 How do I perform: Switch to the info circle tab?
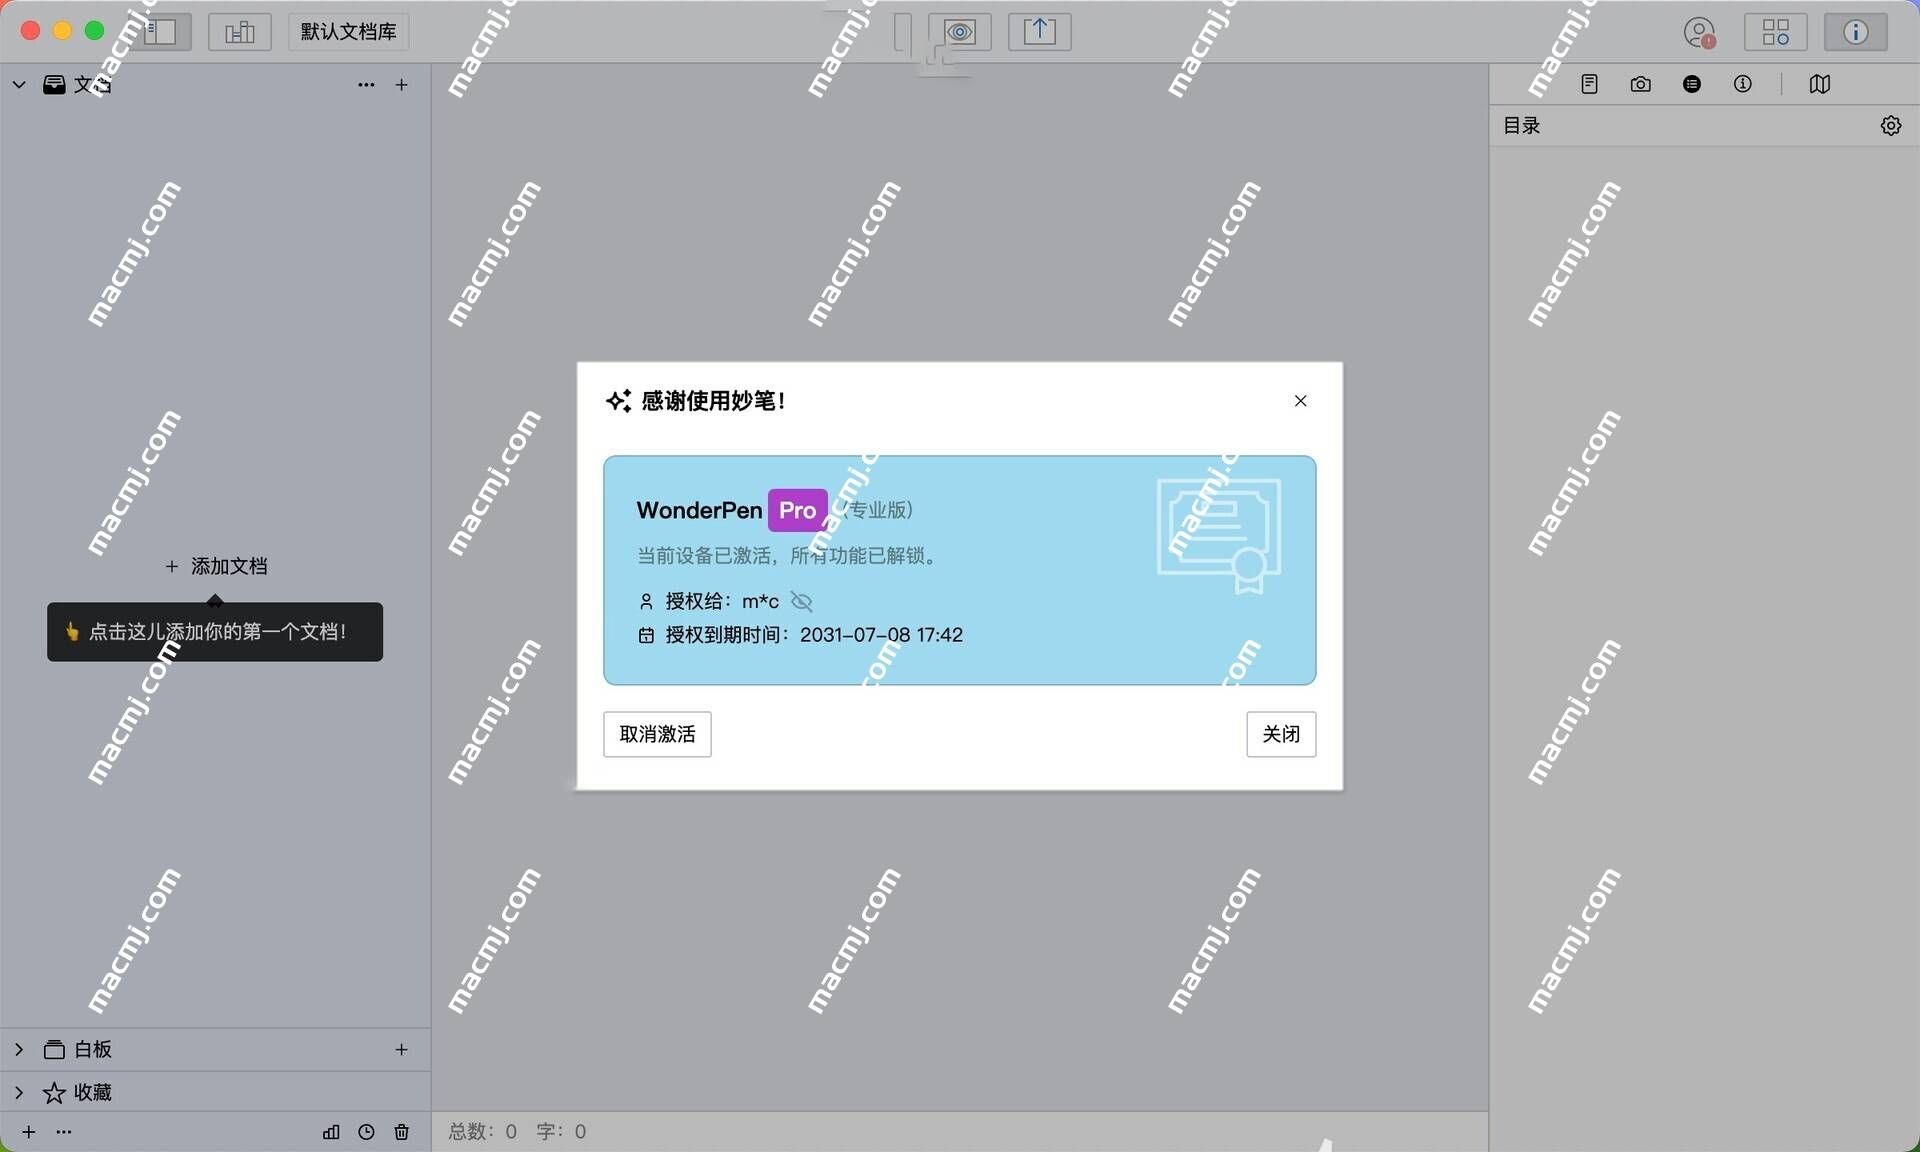pyautogui.click(x=1743, y=84)
